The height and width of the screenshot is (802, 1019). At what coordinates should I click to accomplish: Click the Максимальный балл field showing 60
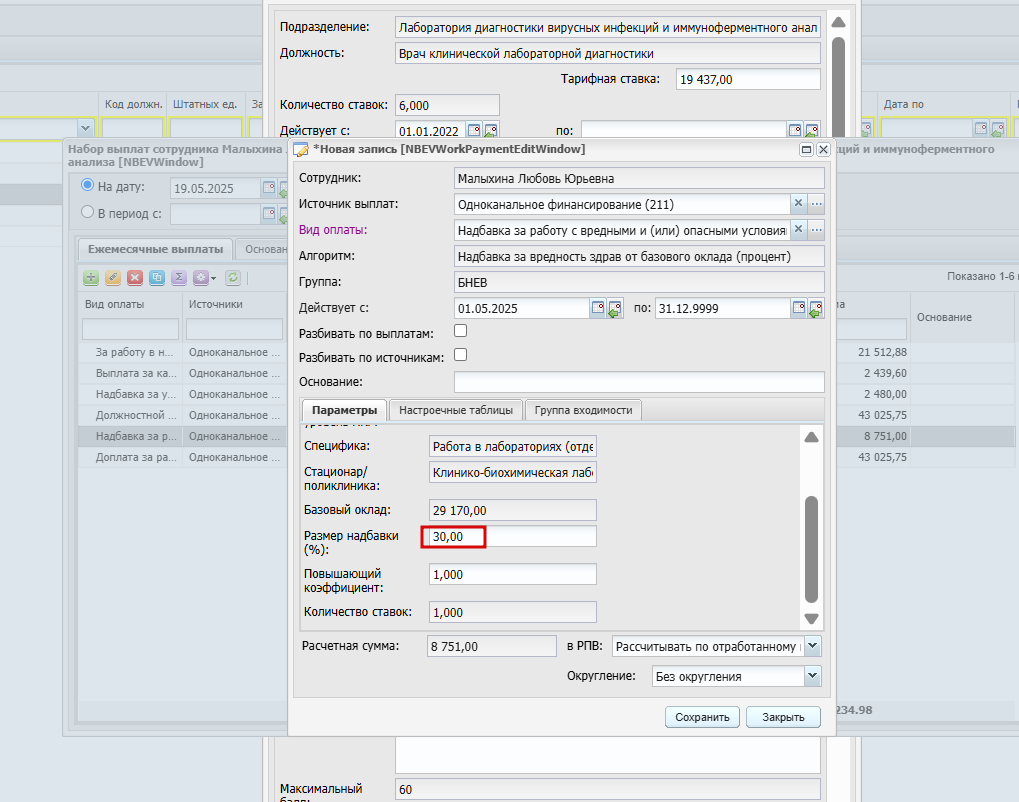pos(608,789)
